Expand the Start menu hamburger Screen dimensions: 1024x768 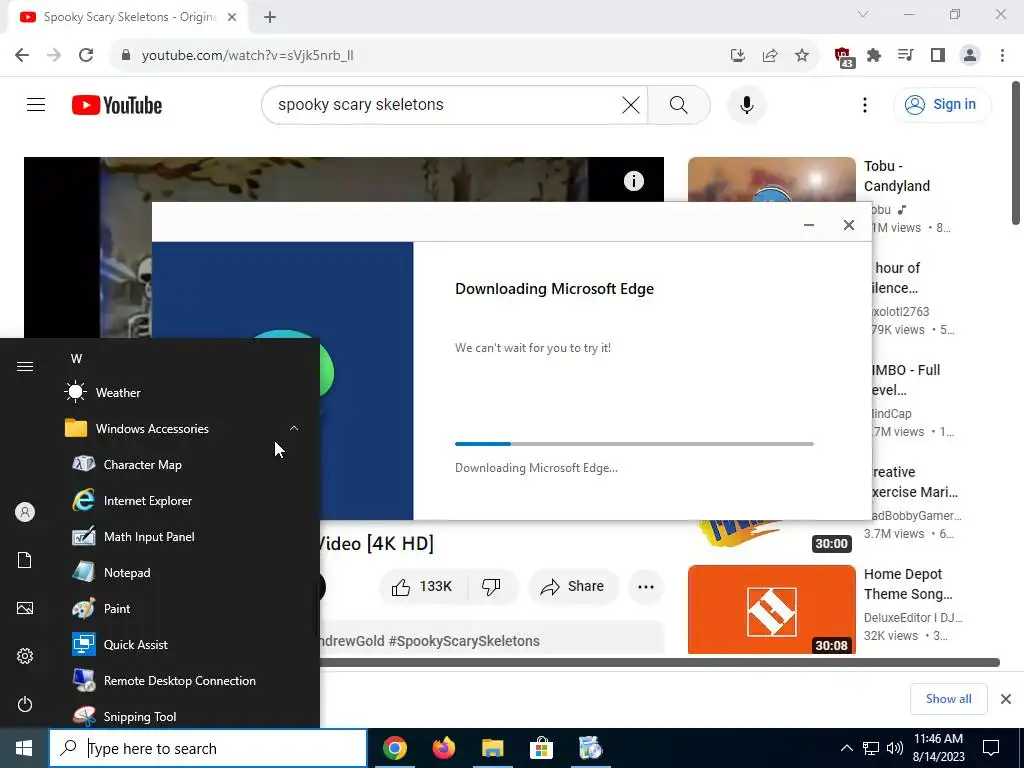pyautogui.click(x=25, y=366)
